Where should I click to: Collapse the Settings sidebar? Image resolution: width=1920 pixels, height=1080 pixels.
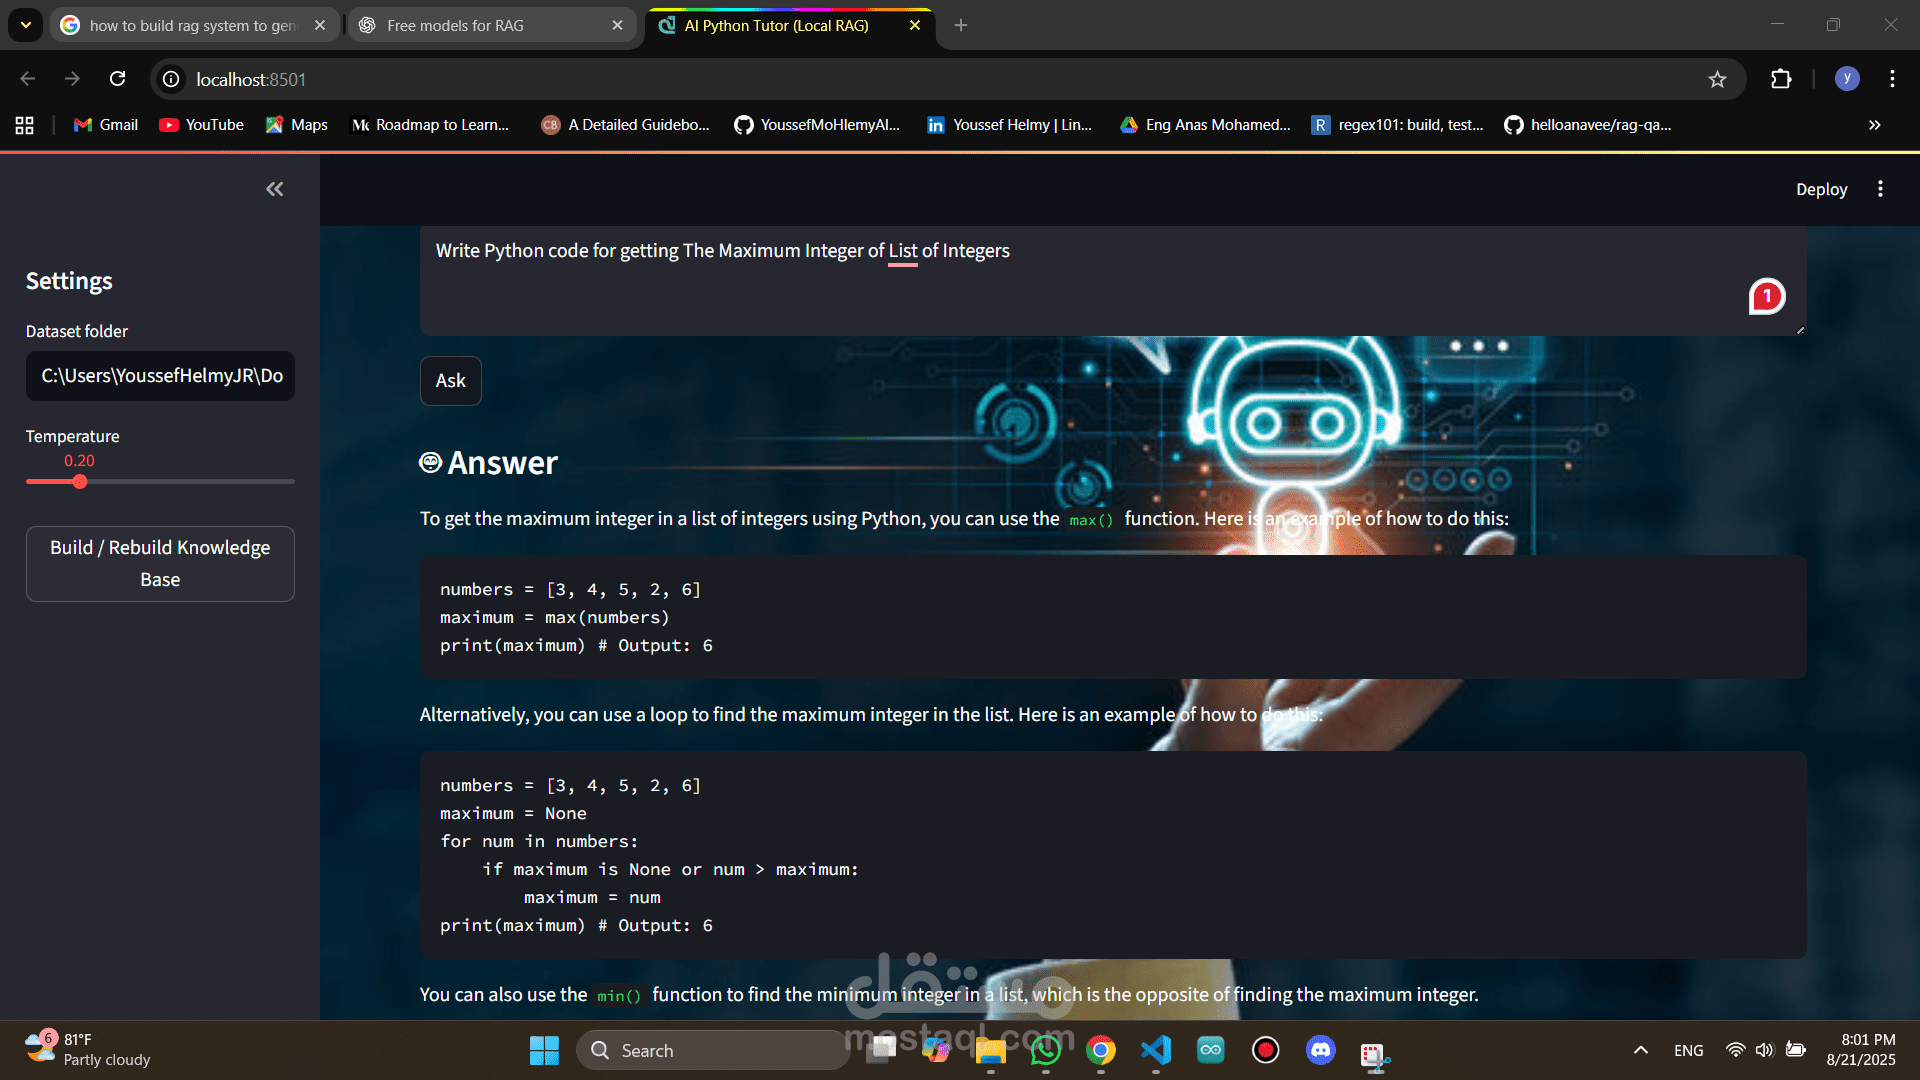click(x=274, y=189)
